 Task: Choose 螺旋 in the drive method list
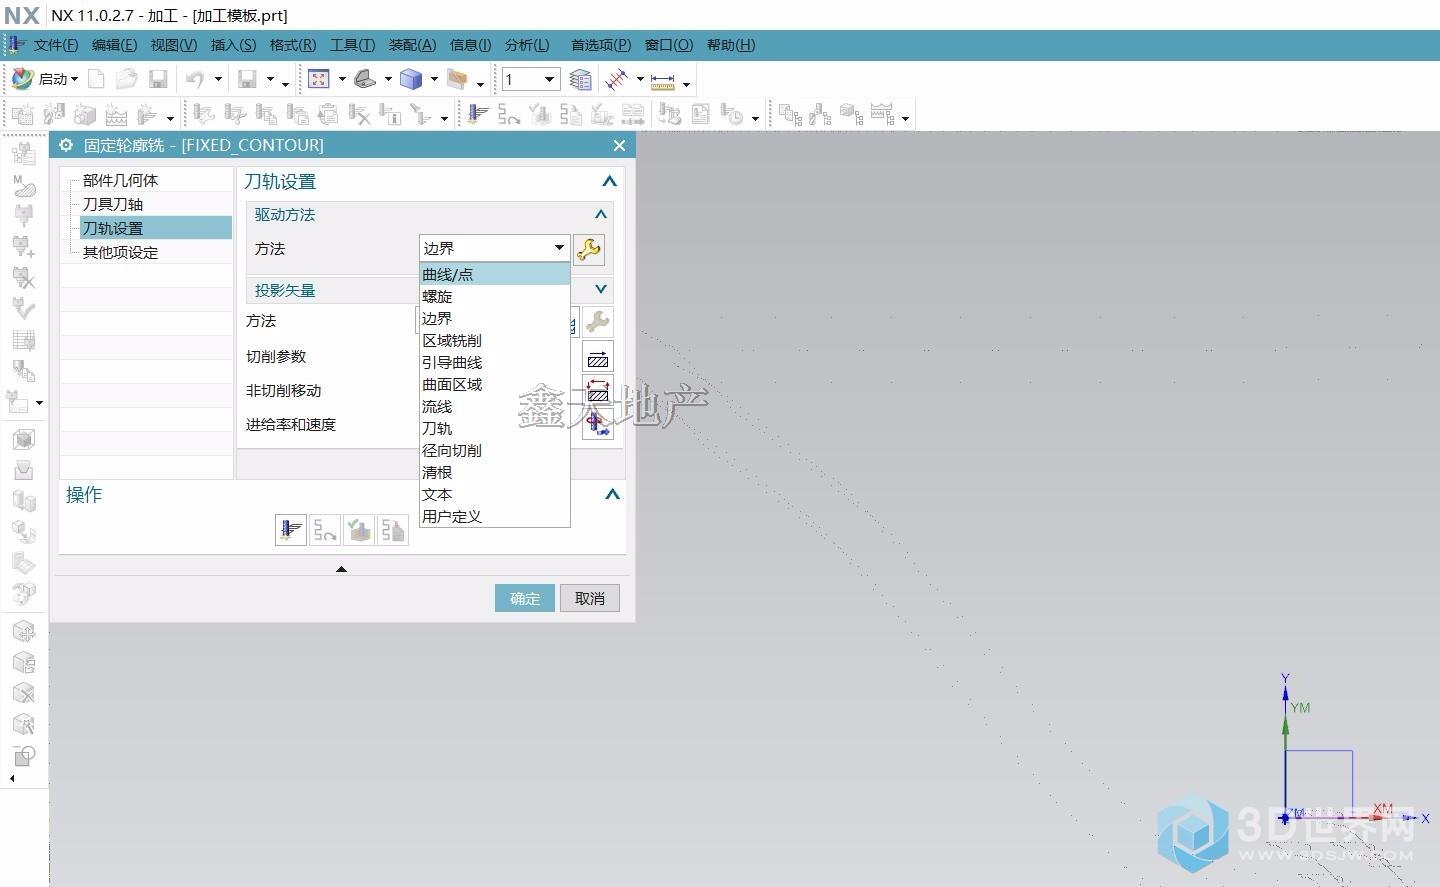437,297
